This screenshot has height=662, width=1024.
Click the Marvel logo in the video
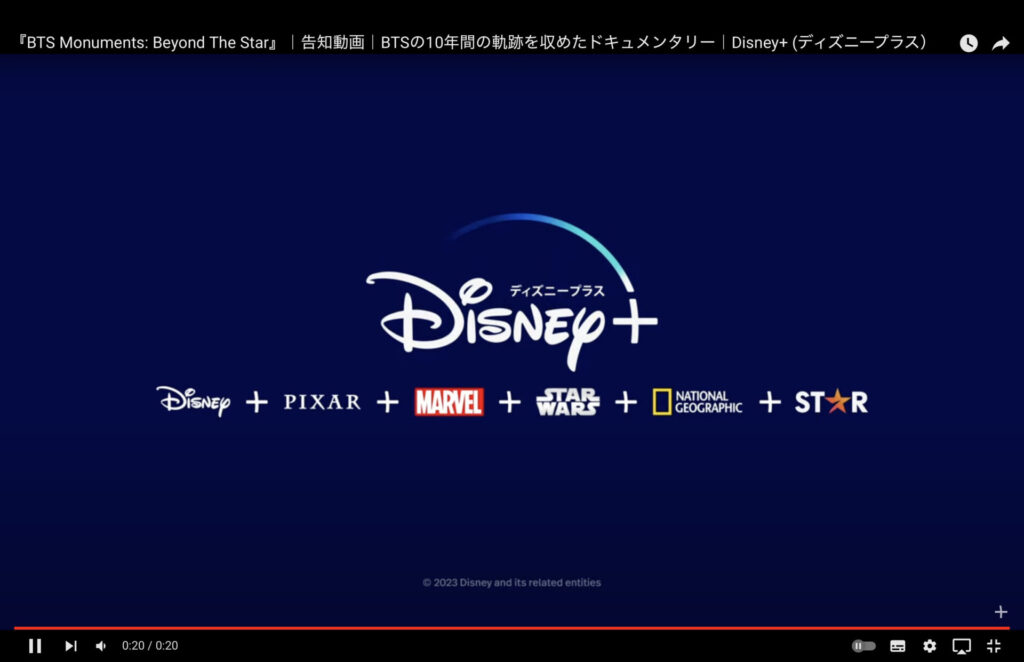point(449,402)
